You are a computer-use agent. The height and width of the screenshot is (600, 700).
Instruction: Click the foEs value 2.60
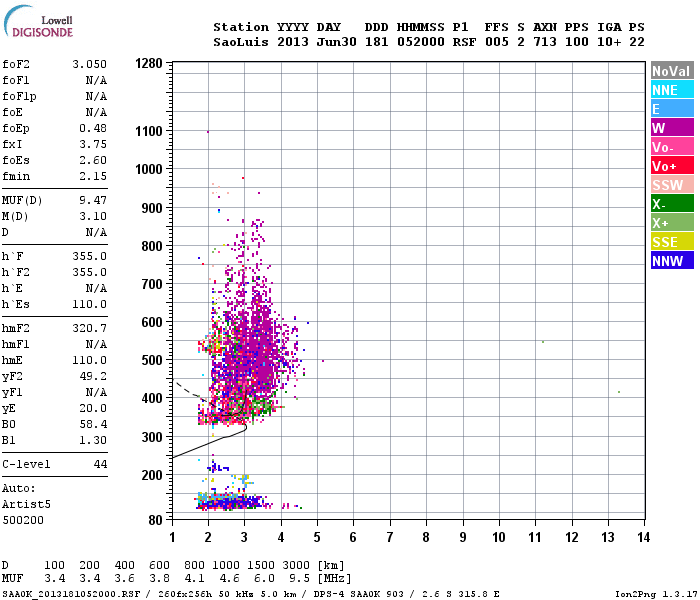point(93,160)
